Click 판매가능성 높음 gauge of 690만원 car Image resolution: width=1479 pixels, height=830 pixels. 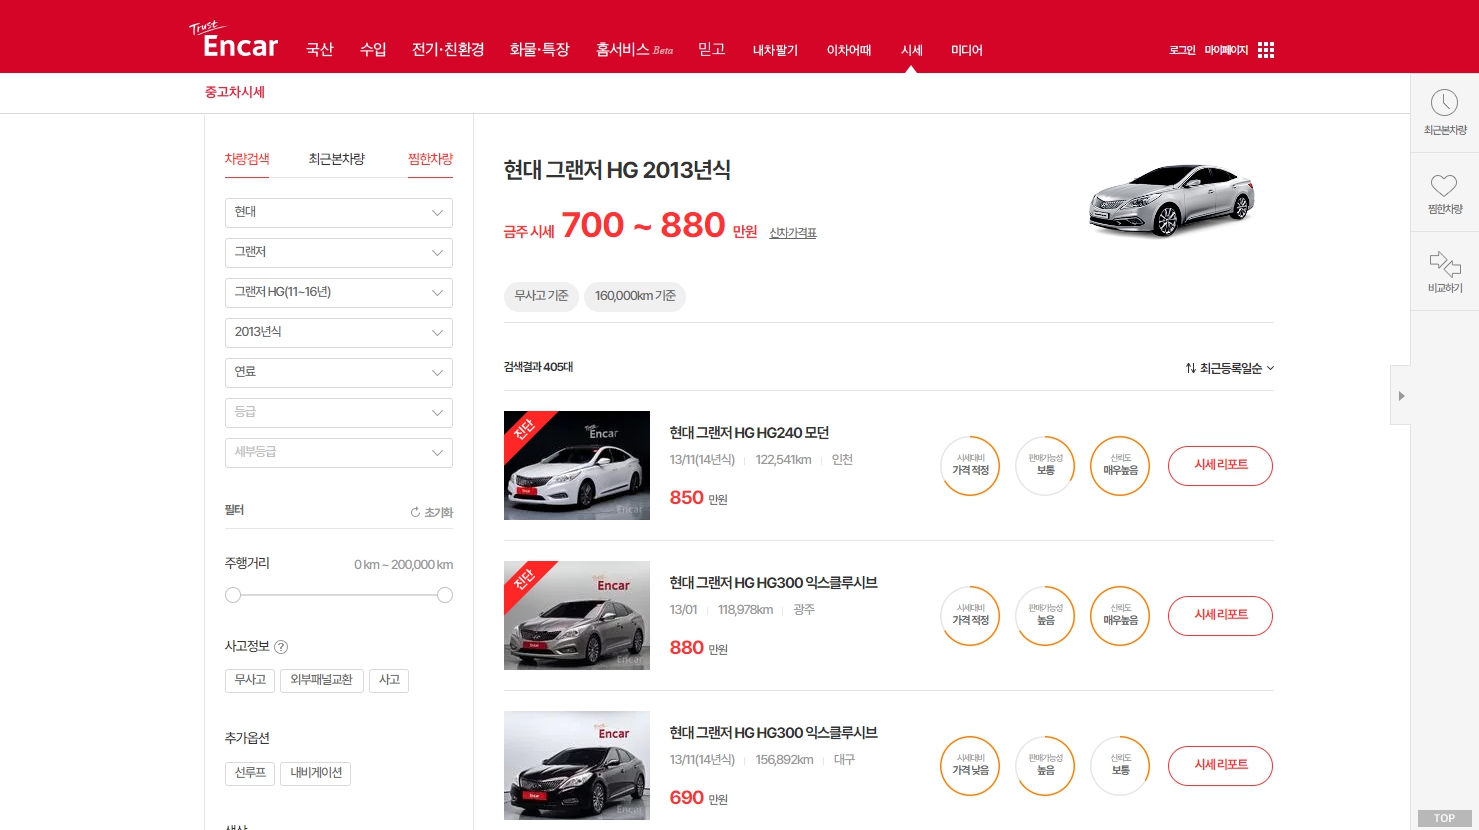(x=1045, y=766)
